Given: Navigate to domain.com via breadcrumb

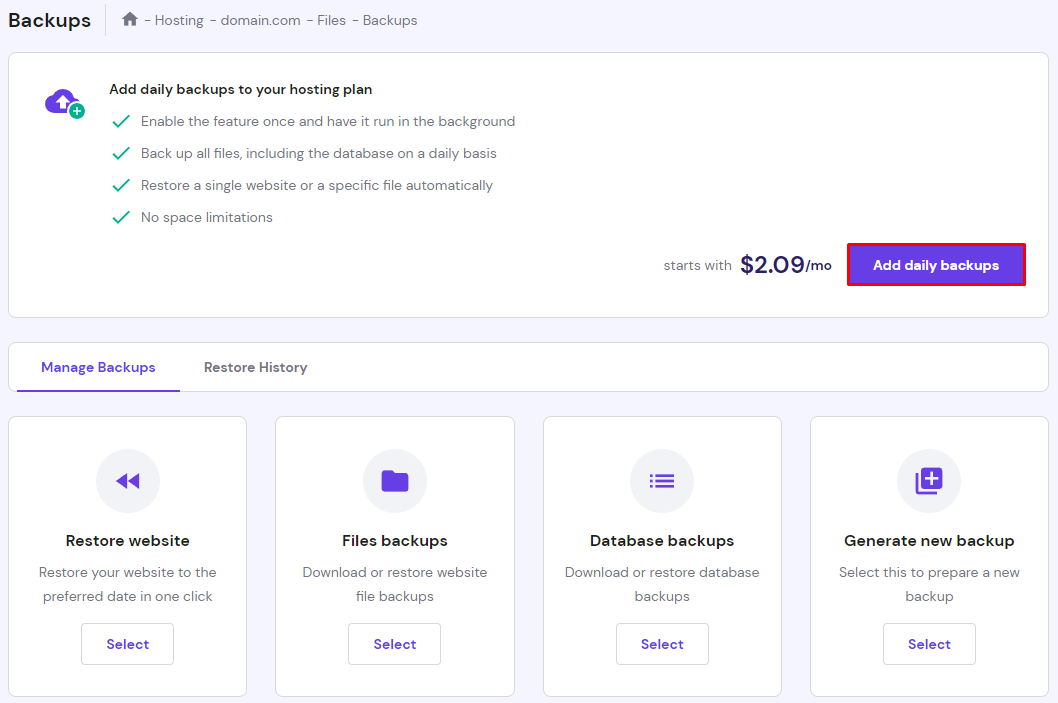Looking at the screenshot, I should click(x=260, y=19).
